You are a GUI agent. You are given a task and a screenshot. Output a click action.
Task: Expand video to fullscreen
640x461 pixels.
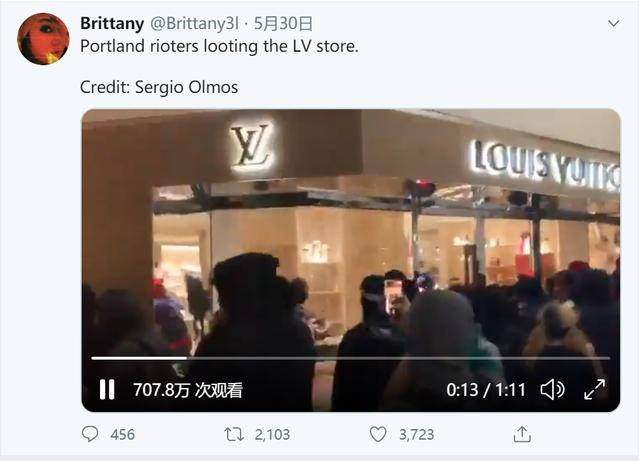point(595,390)
